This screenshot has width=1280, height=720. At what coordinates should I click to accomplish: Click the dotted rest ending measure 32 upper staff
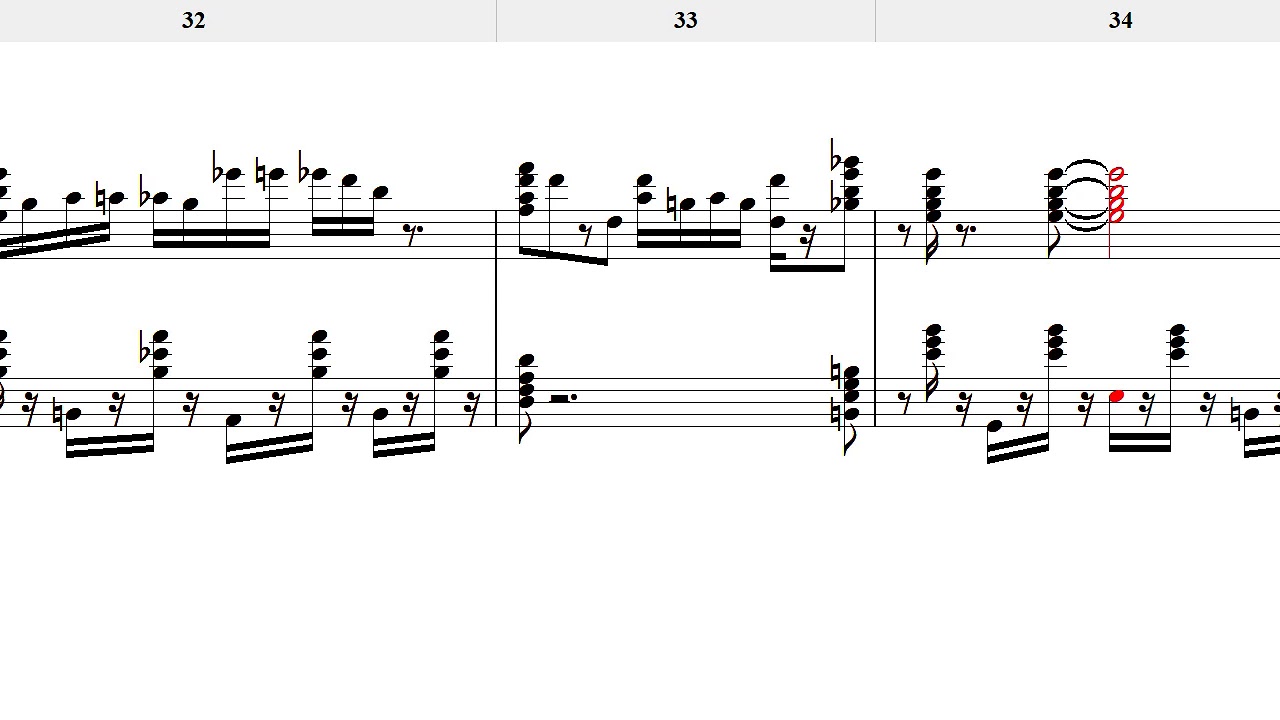(412, 233)
